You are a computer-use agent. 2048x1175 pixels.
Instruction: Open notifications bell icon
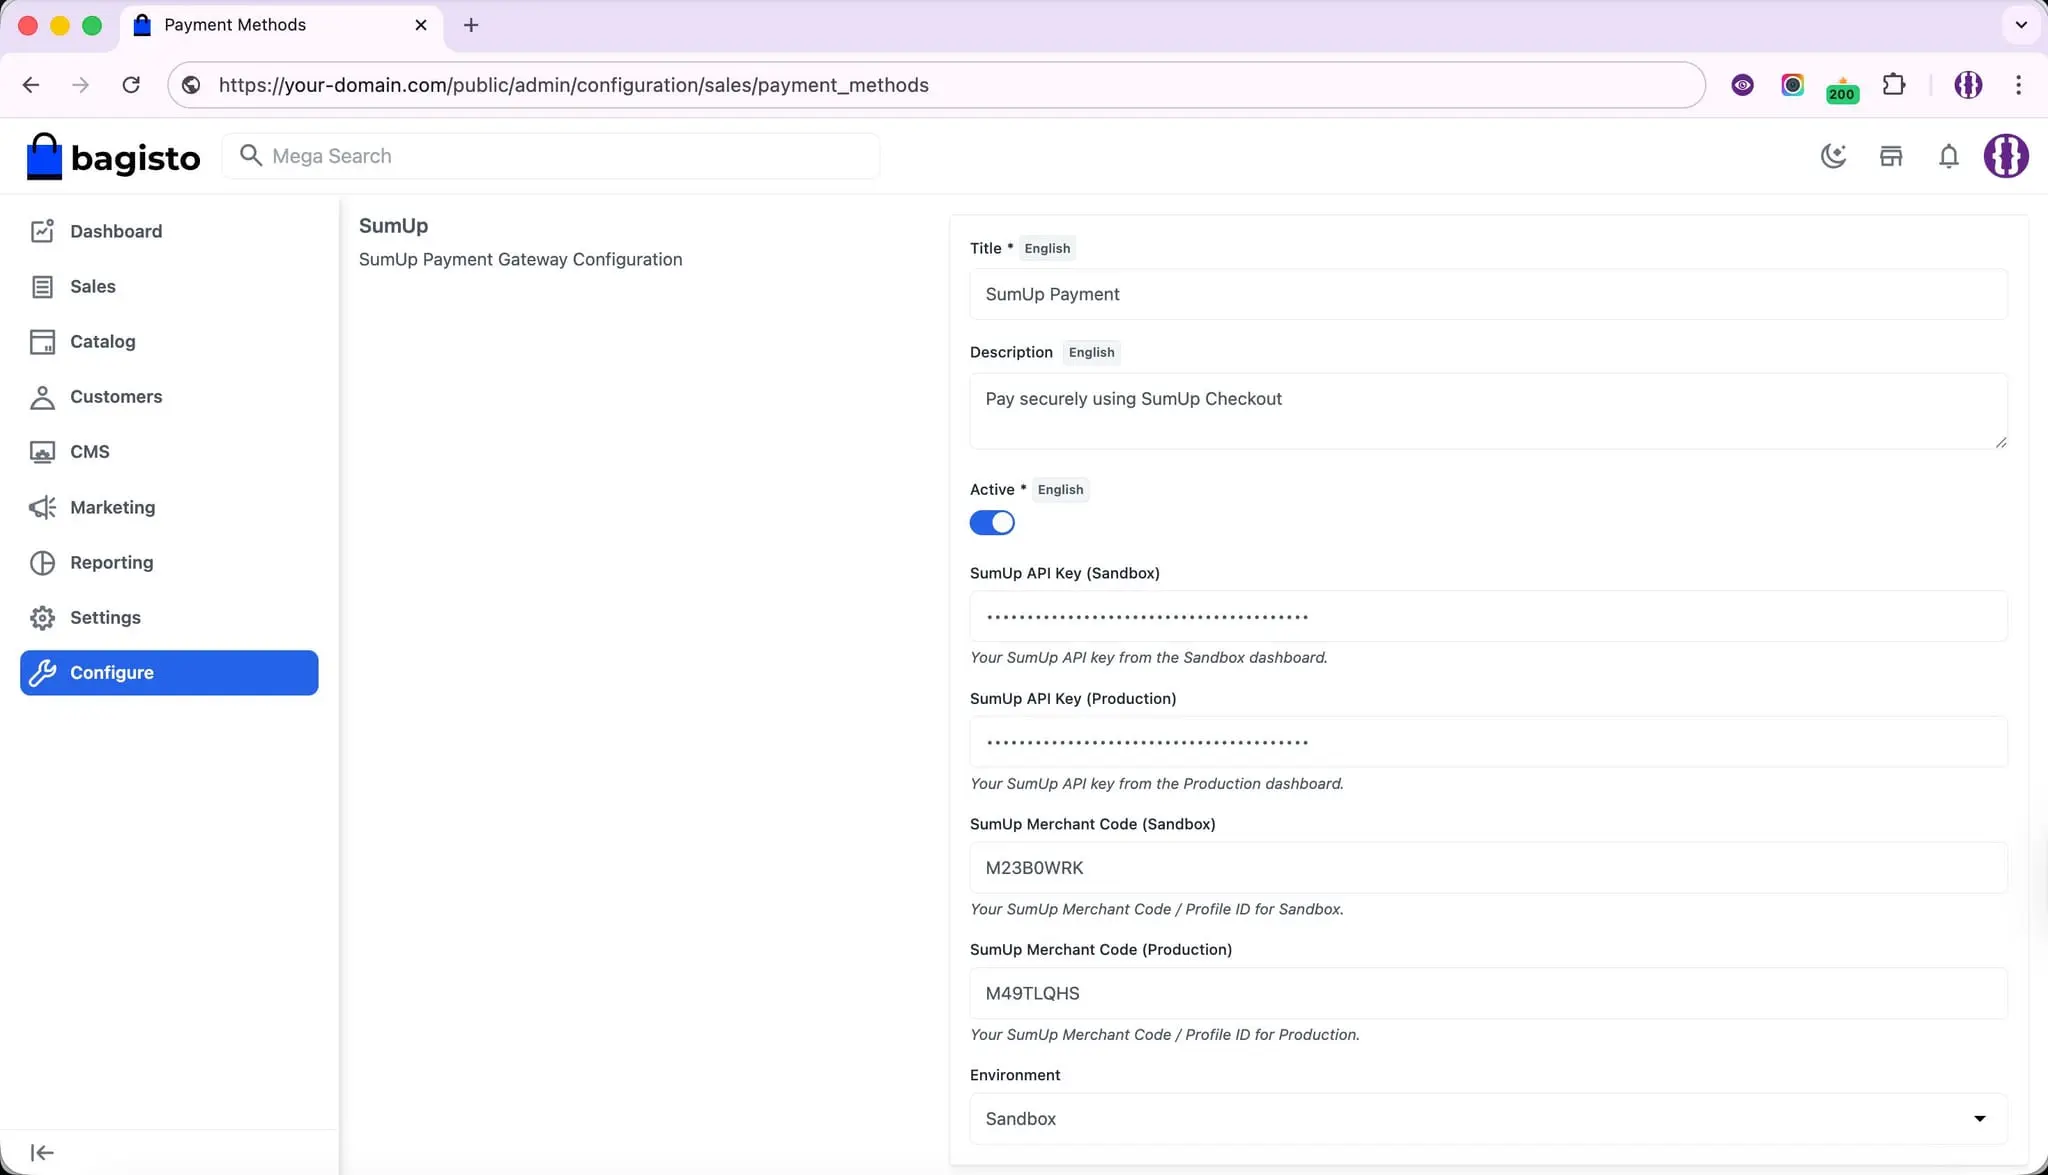[x=1948, y=156]
